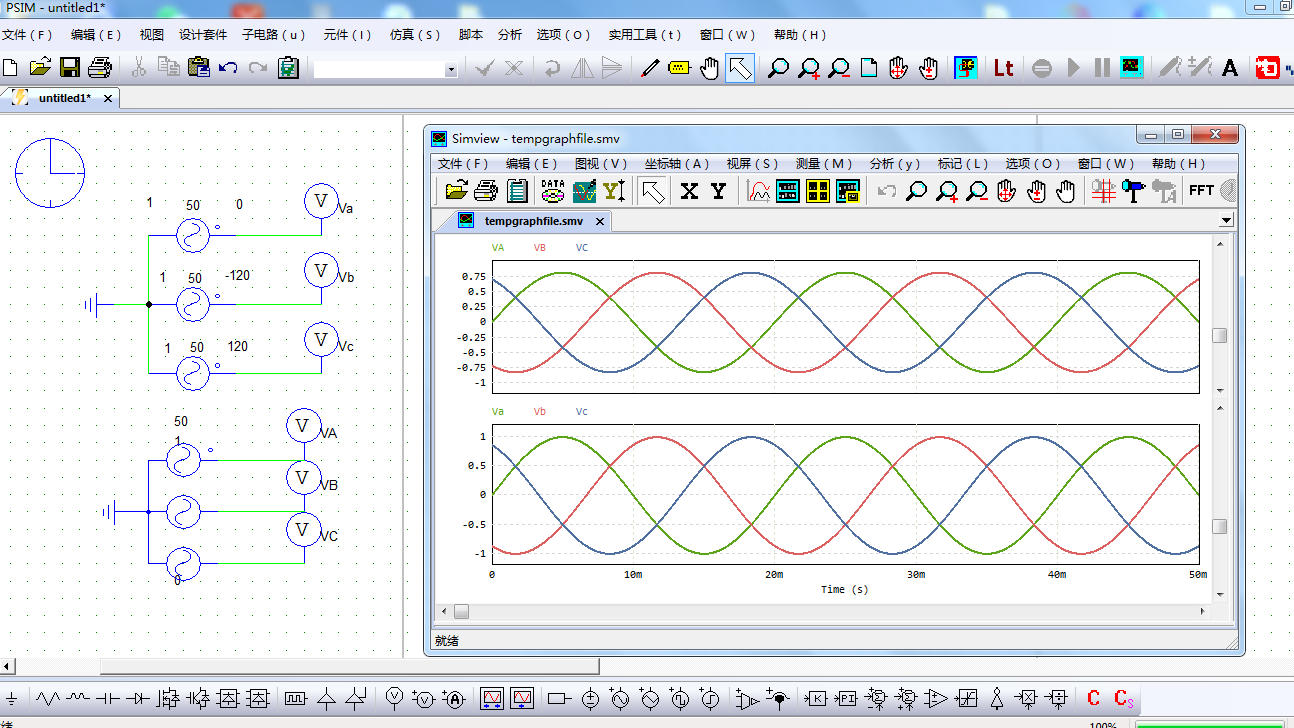The image size is (1294, 728).
Task: Run simulation with the play icon
Action: point(1074,68)
